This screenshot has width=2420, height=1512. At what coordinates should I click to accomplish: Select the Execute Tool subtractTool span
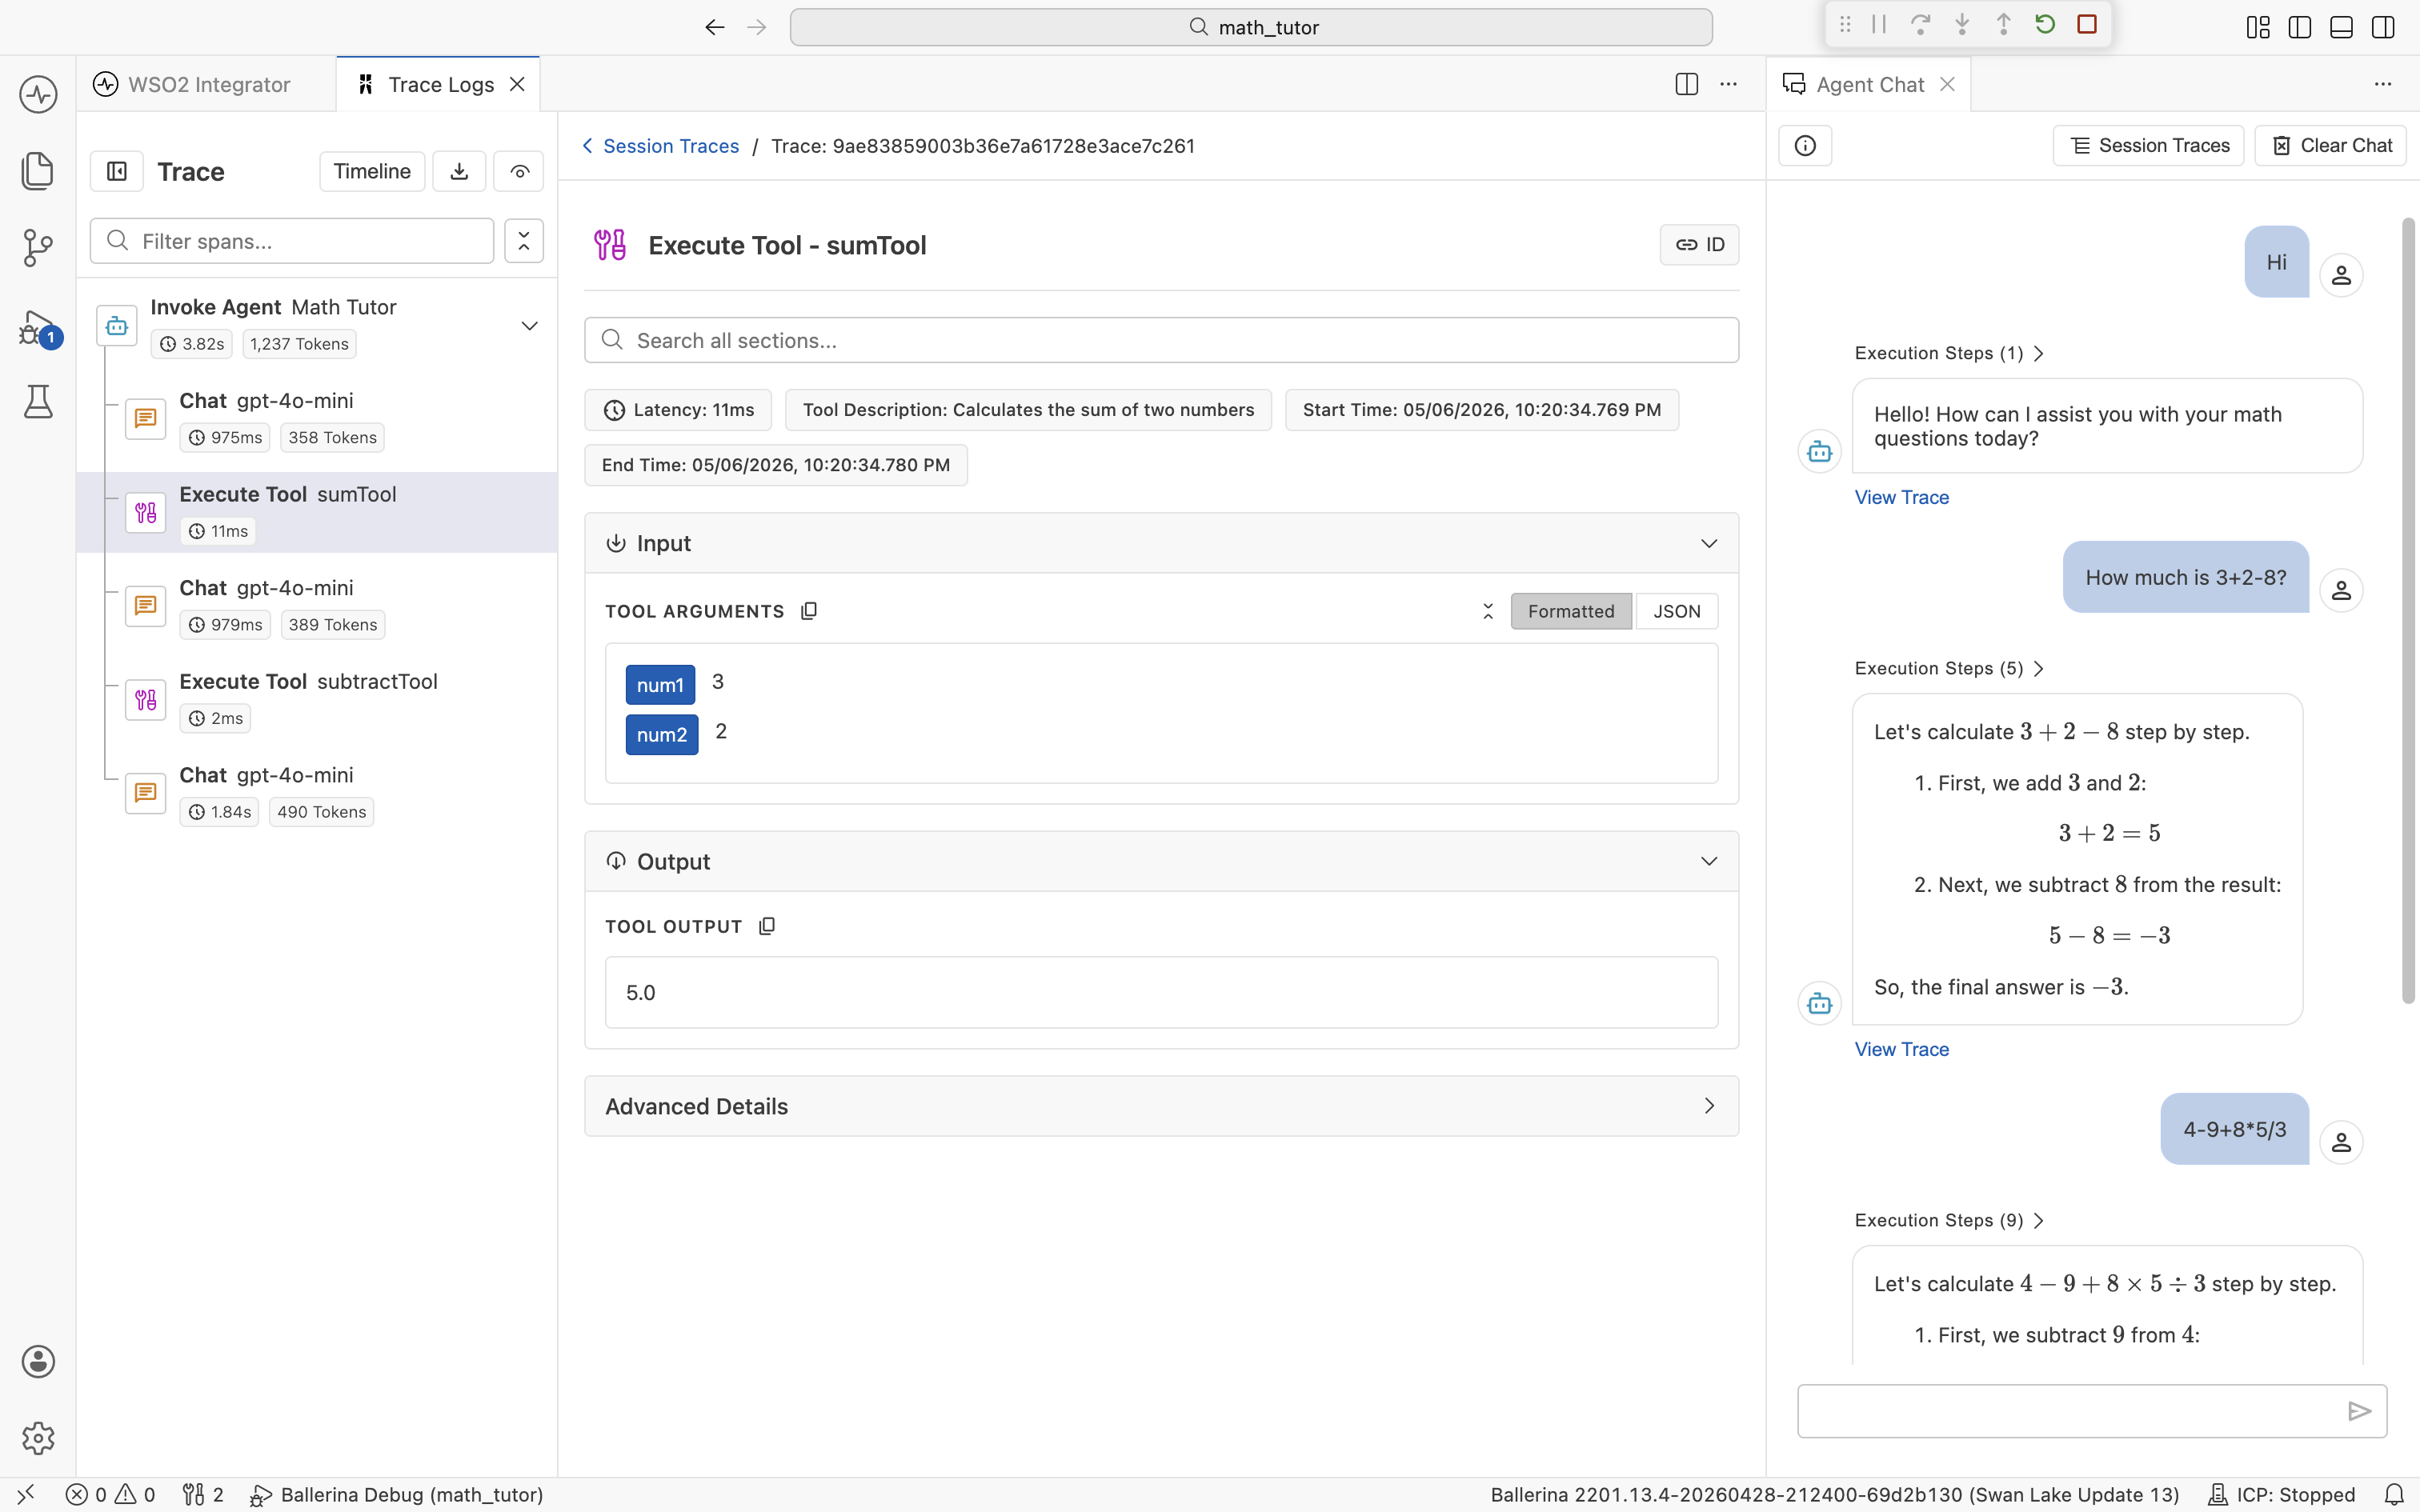317,699
